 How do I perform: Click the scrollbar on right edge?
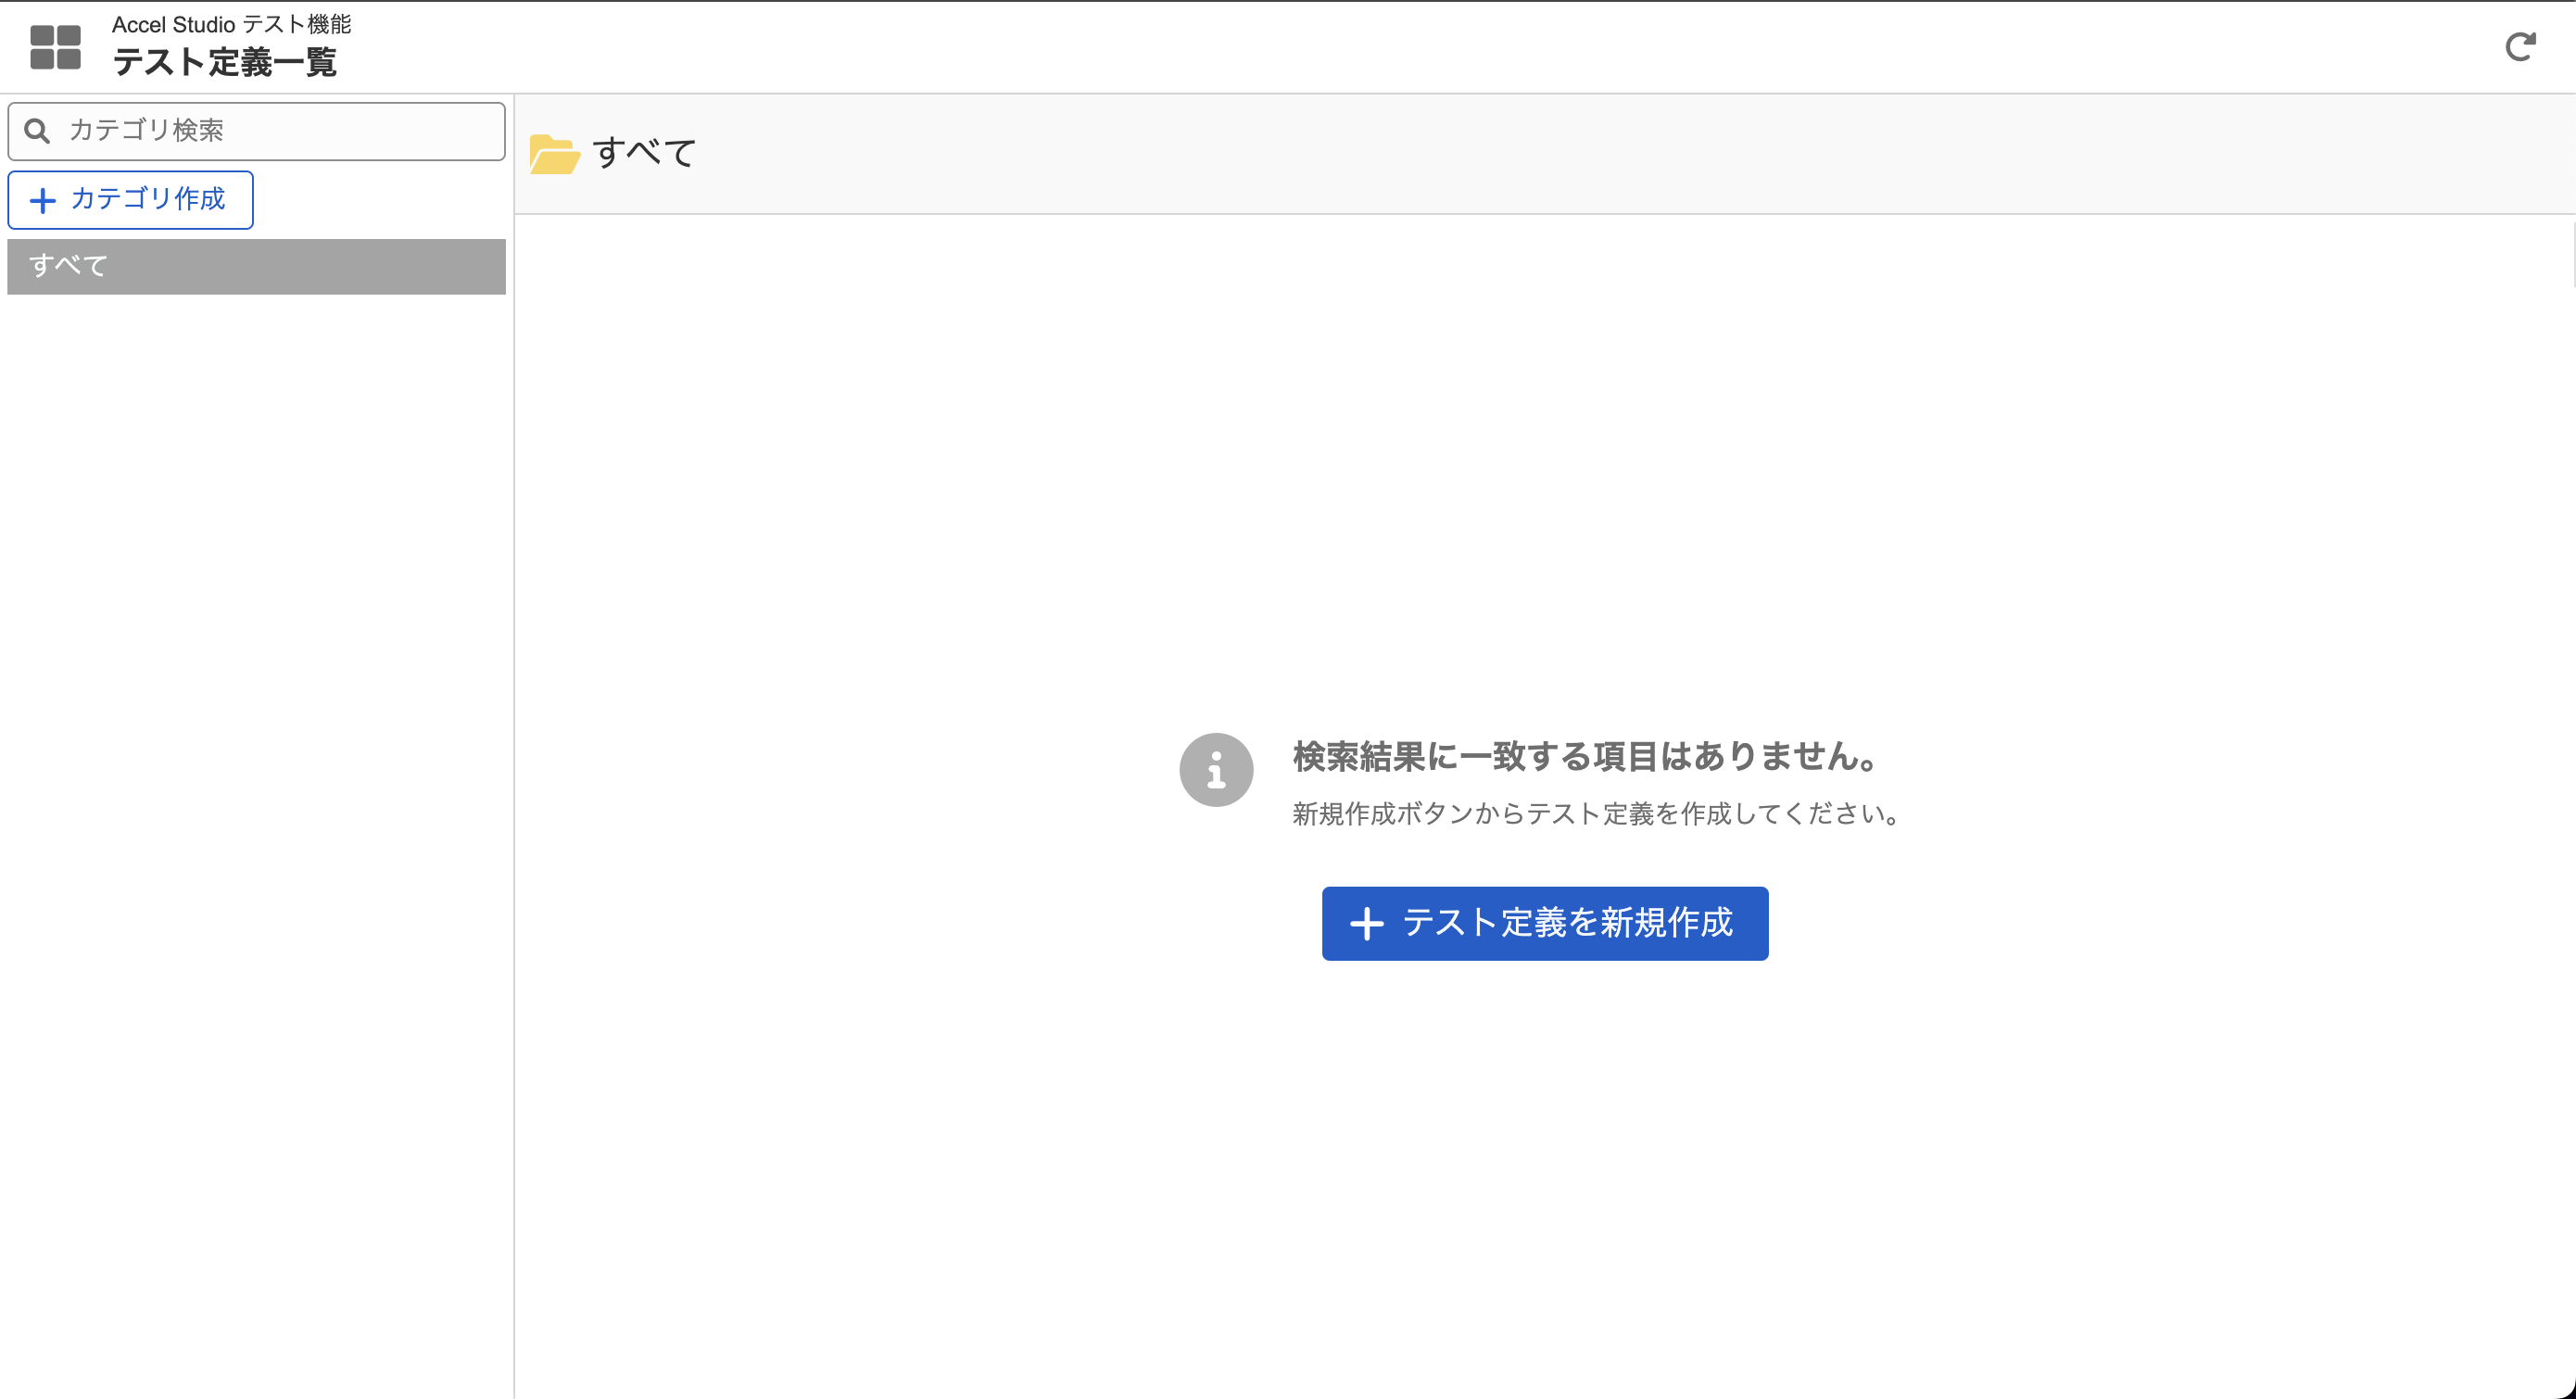(2572, 255)
